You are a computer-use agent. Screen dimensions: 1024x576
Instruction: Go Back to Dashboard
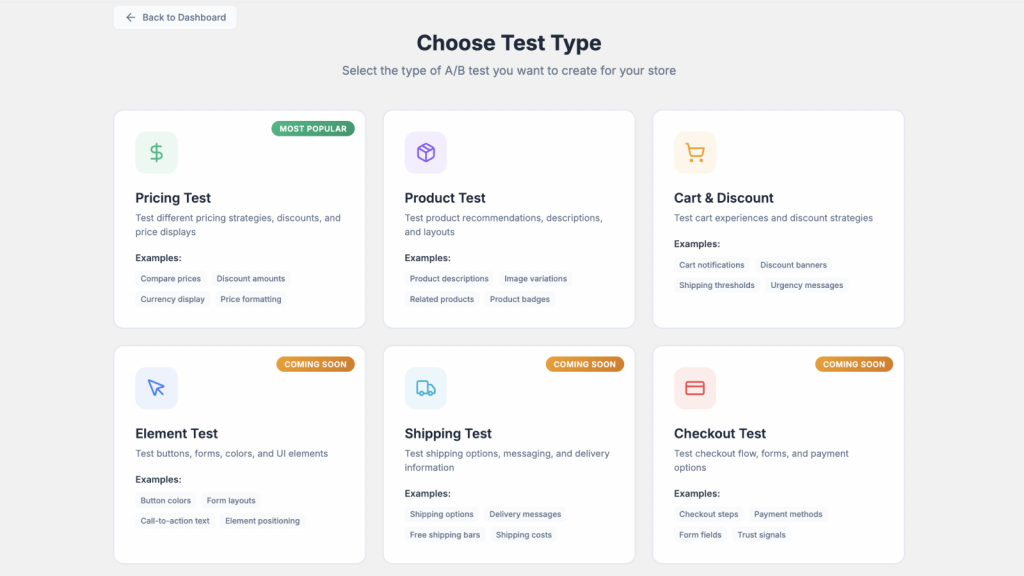coord(184,17)
